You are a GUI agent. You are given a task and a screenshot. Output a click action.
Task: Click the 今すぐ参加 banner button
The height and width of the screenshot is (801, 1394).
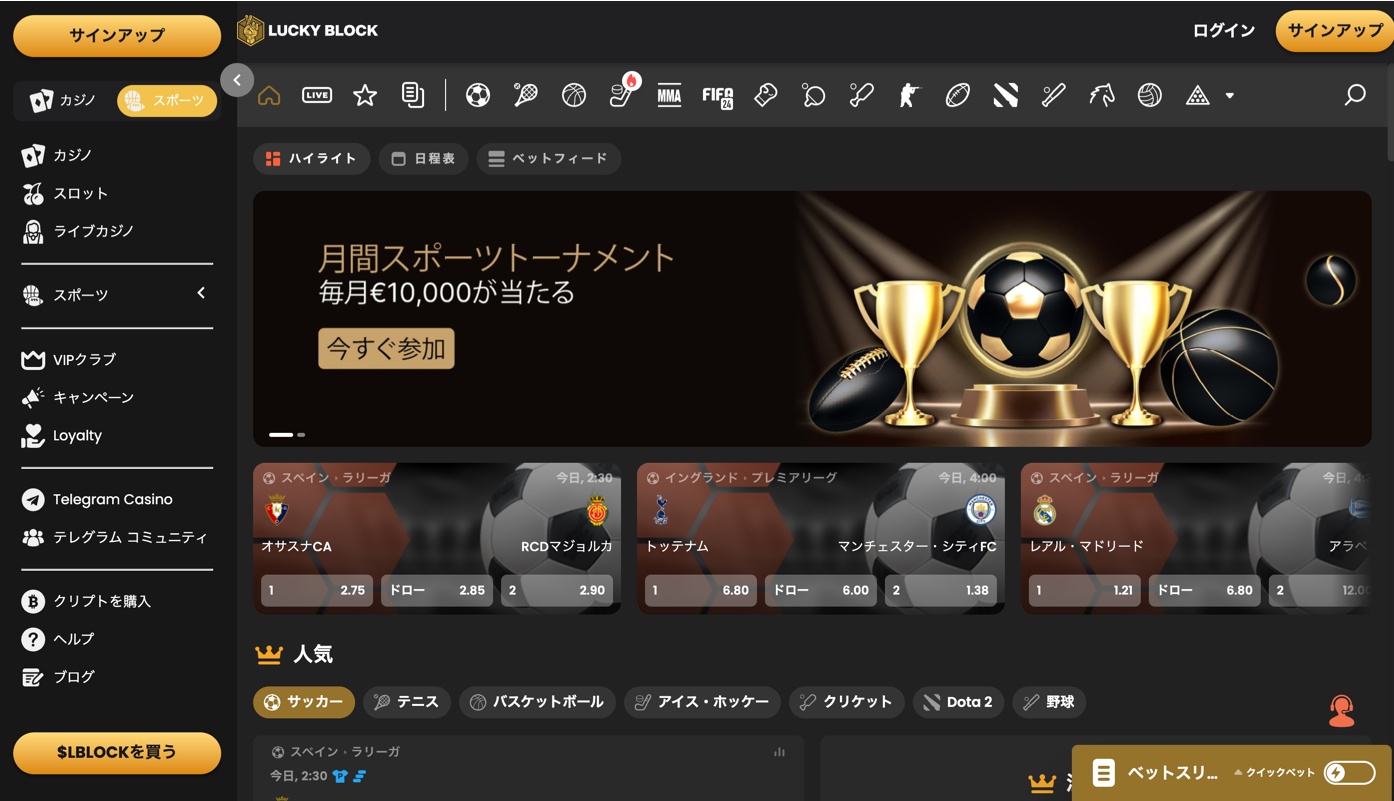click(387, 348)
